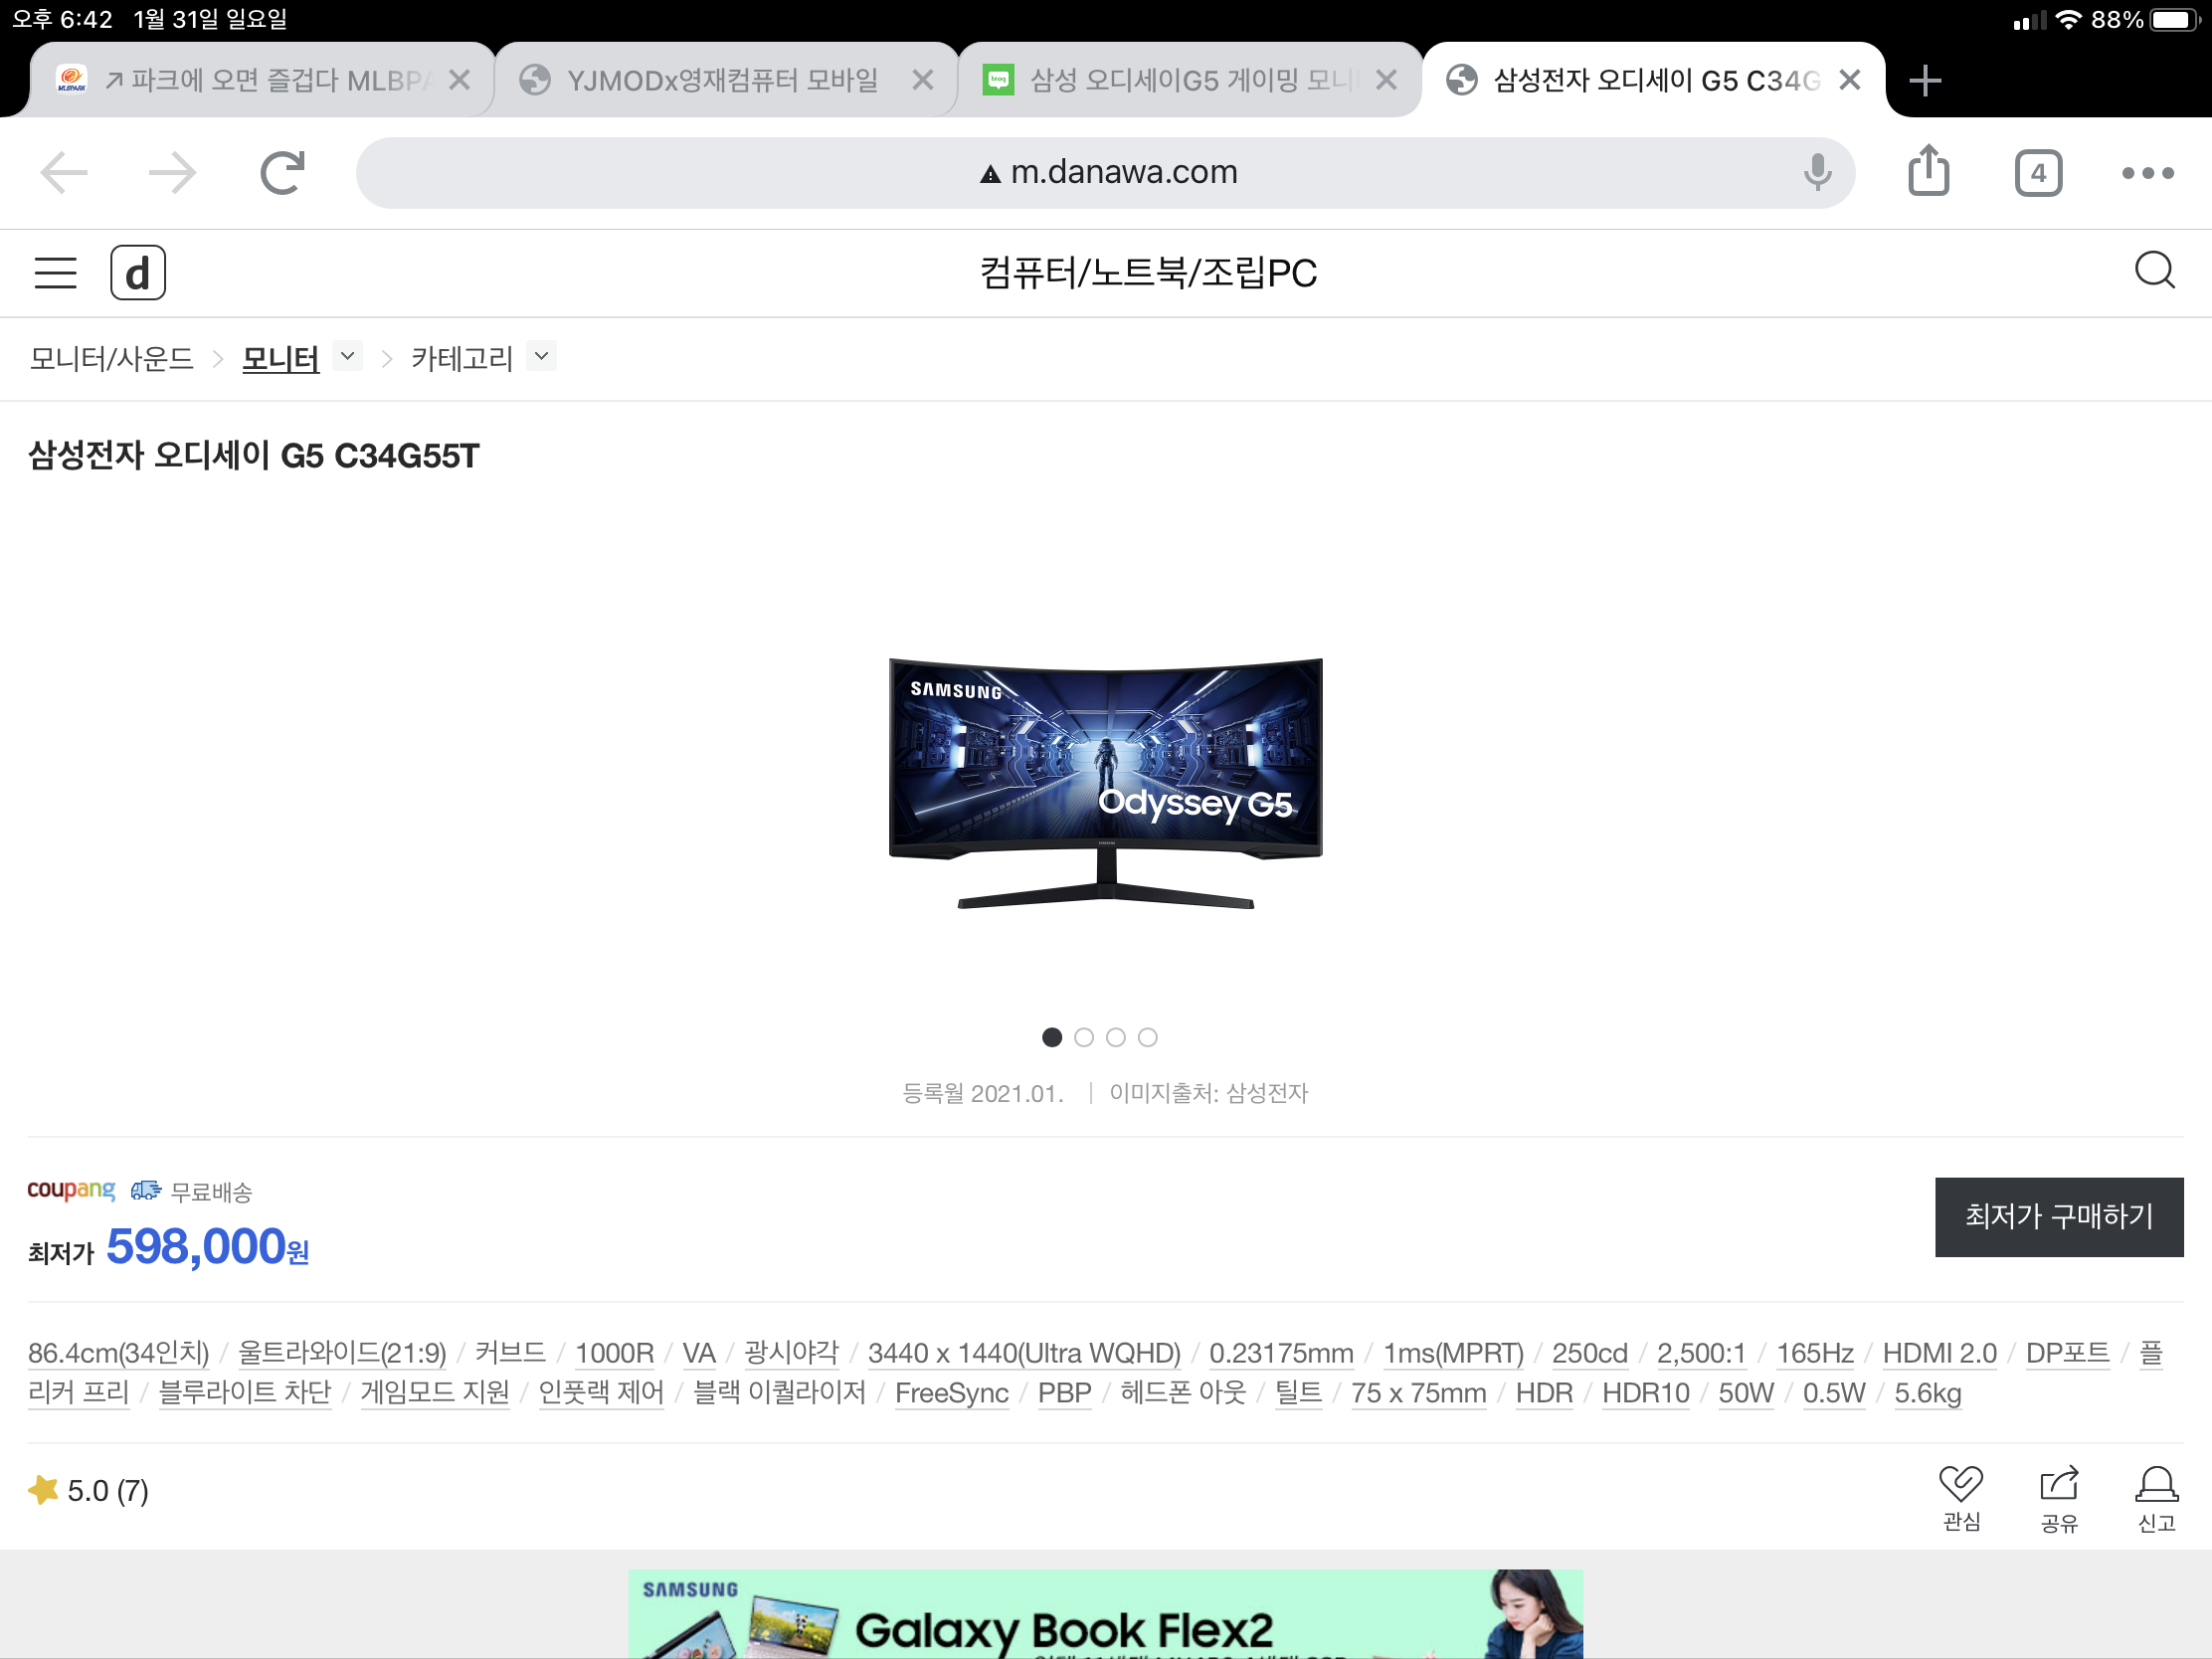Click the 최저가 구매하기 button
The height and width of the screenshot is (1659, 2212).
click(2058, 1216)
